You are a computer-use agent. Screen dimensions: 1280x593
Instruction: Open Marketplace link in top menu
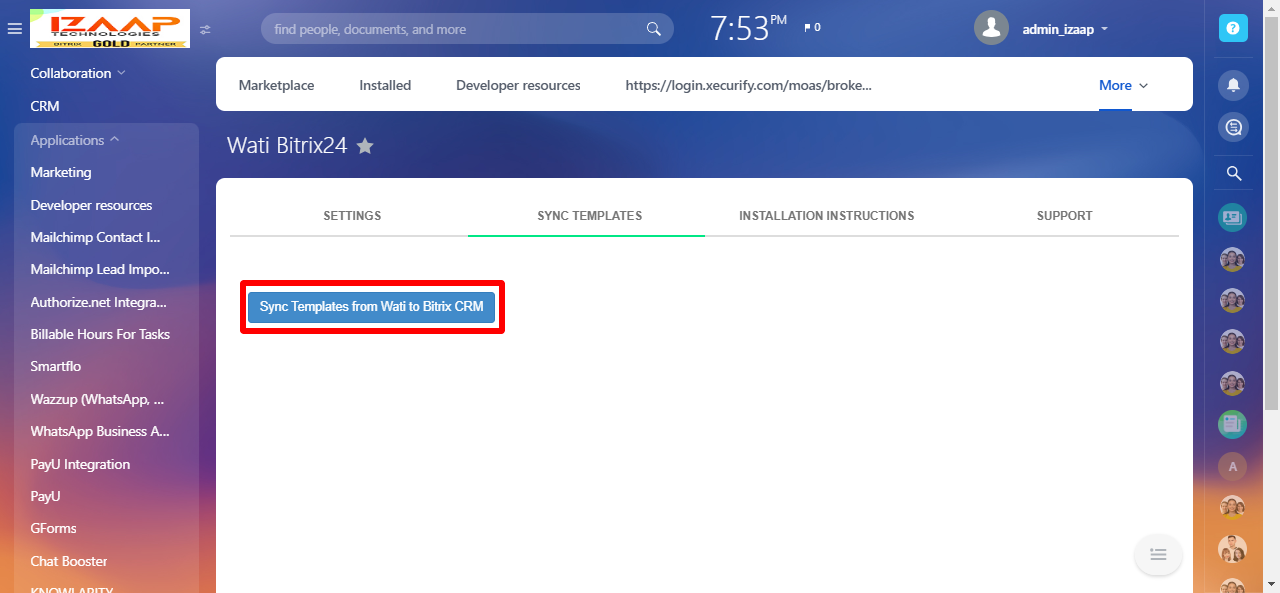(276, 85)
